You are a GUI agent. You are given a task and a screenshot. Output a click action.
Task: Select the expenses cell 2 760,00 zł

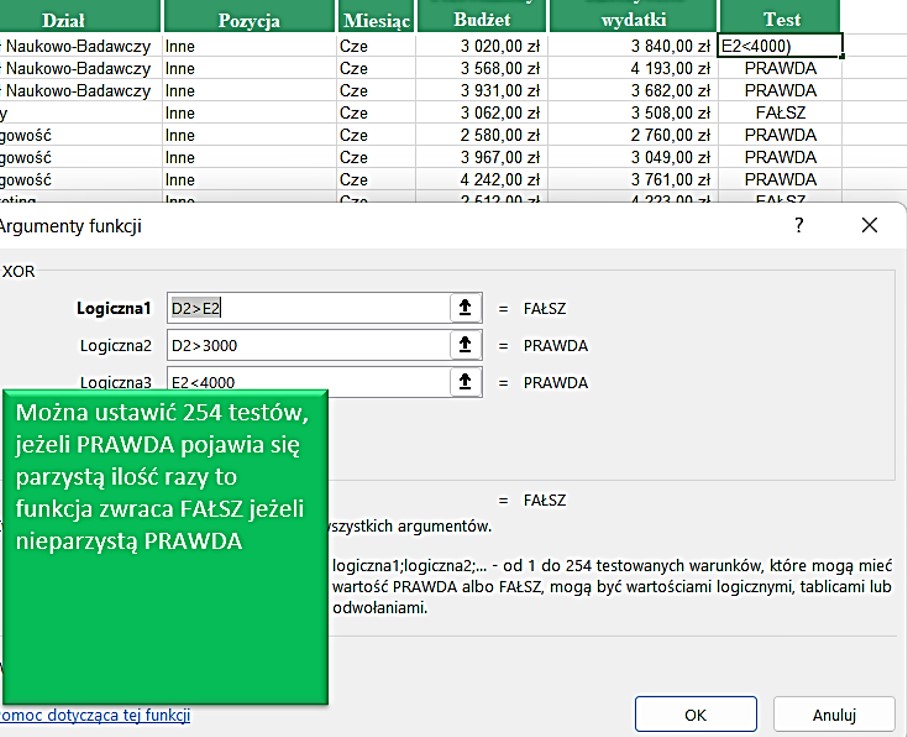pos(632,135)
